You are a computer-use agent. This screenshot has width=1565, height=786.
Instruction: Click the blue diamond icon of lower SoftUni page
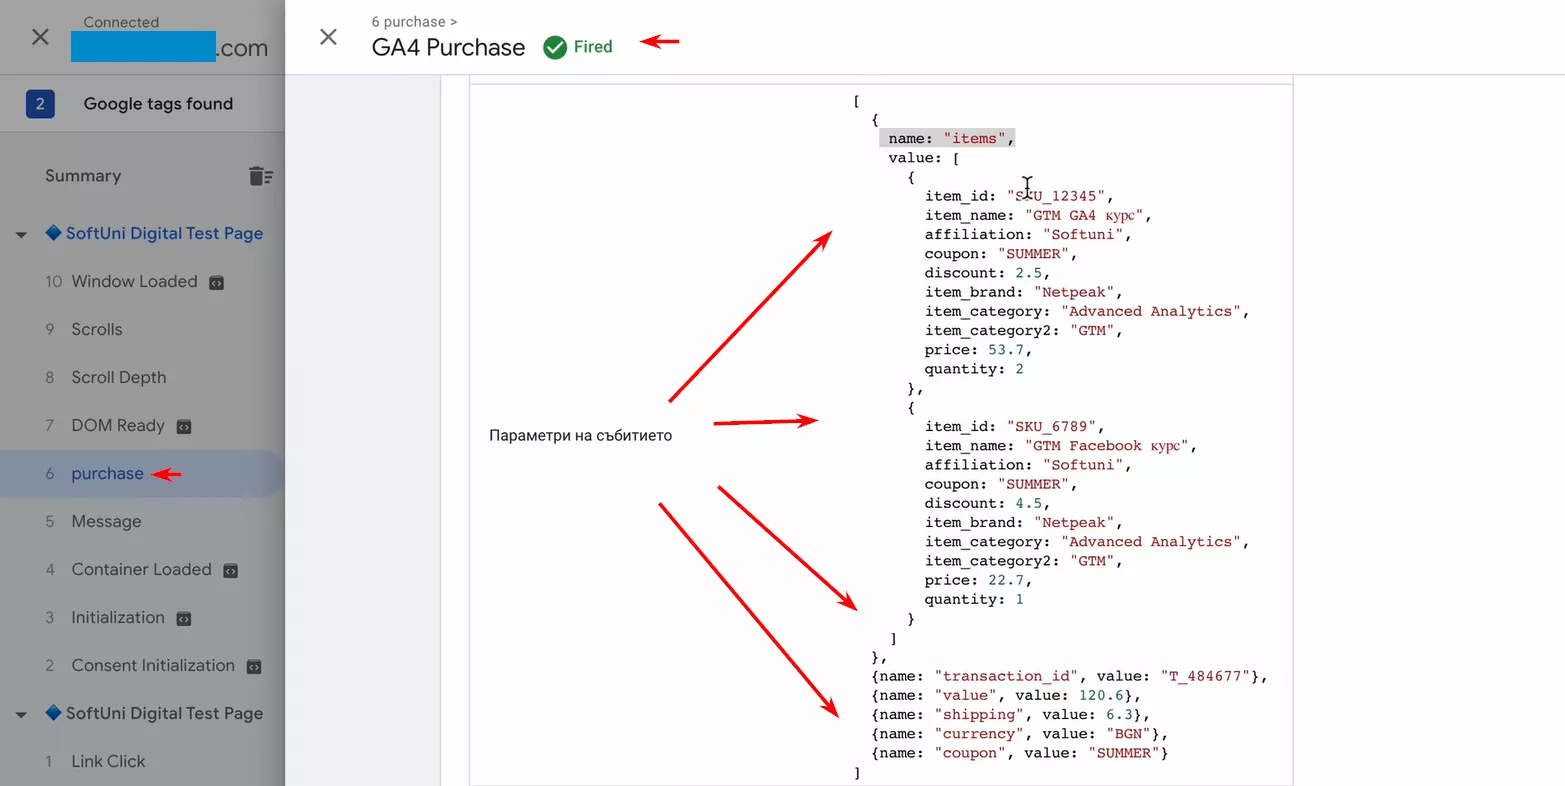[54, 713]
